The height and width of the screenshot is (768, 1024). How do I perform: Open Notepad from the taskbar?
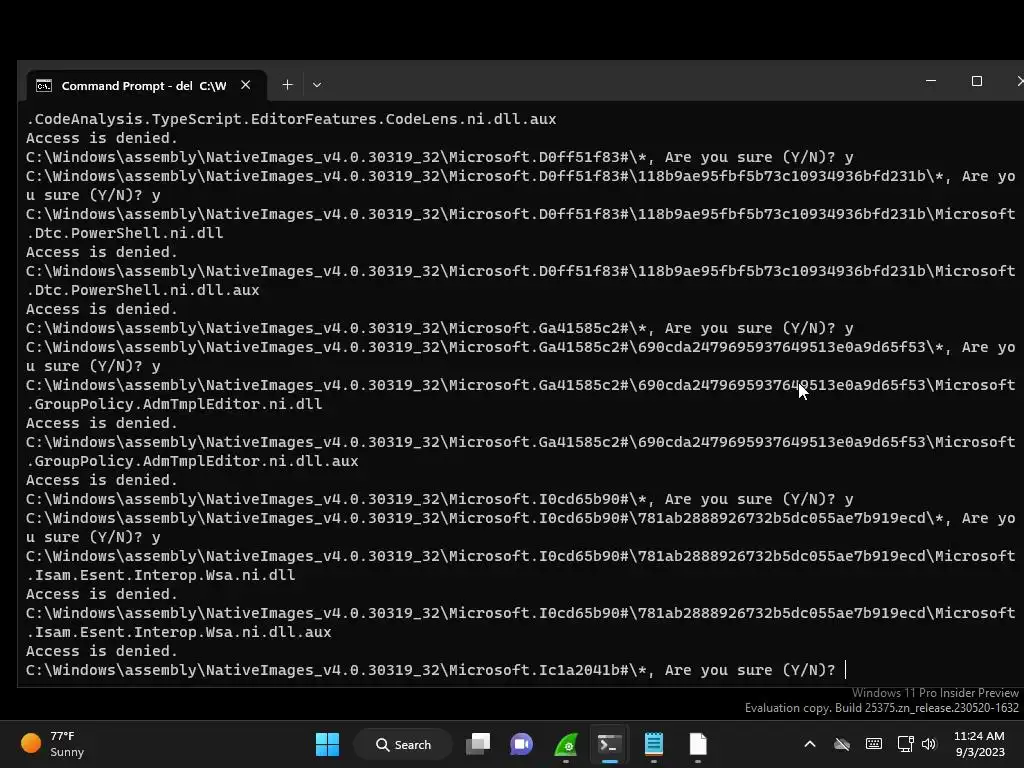coord(654,744)
